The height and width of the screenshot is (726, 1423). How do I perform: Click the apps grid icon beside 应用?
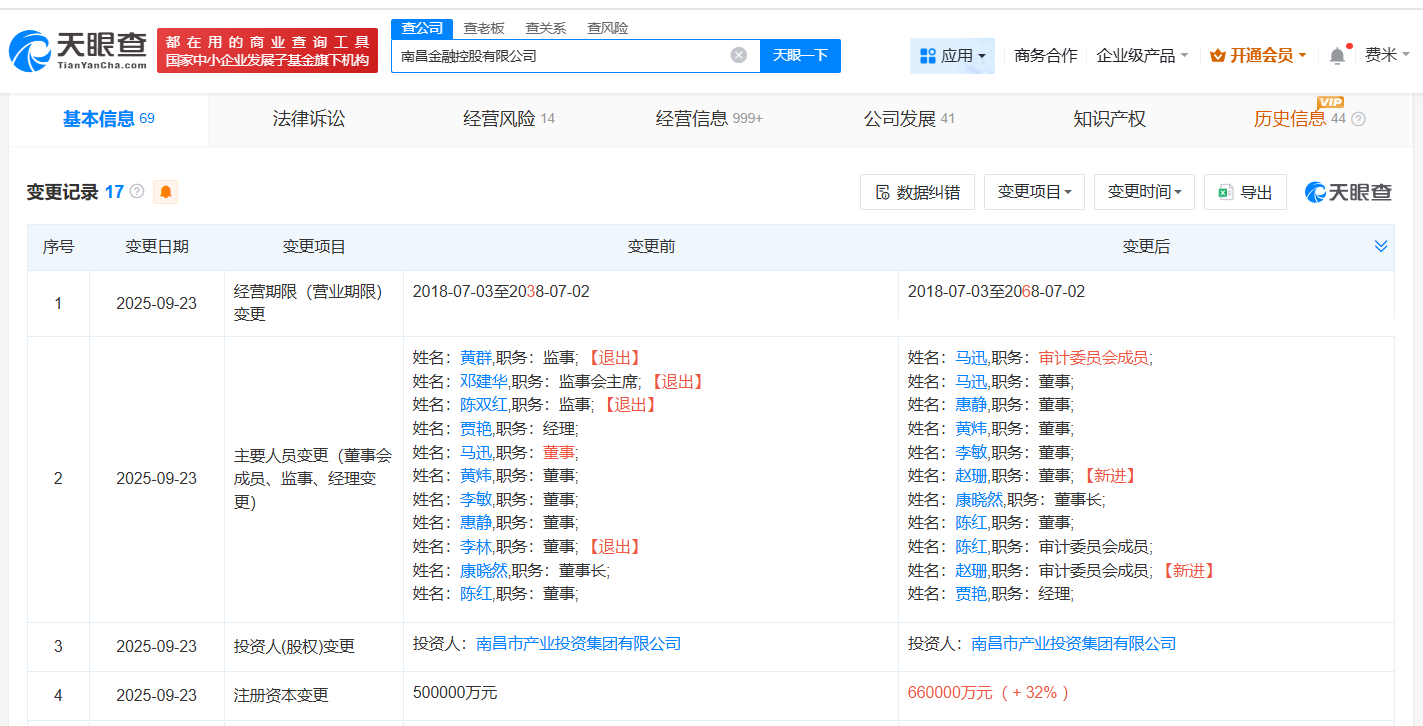pos(925,56)
